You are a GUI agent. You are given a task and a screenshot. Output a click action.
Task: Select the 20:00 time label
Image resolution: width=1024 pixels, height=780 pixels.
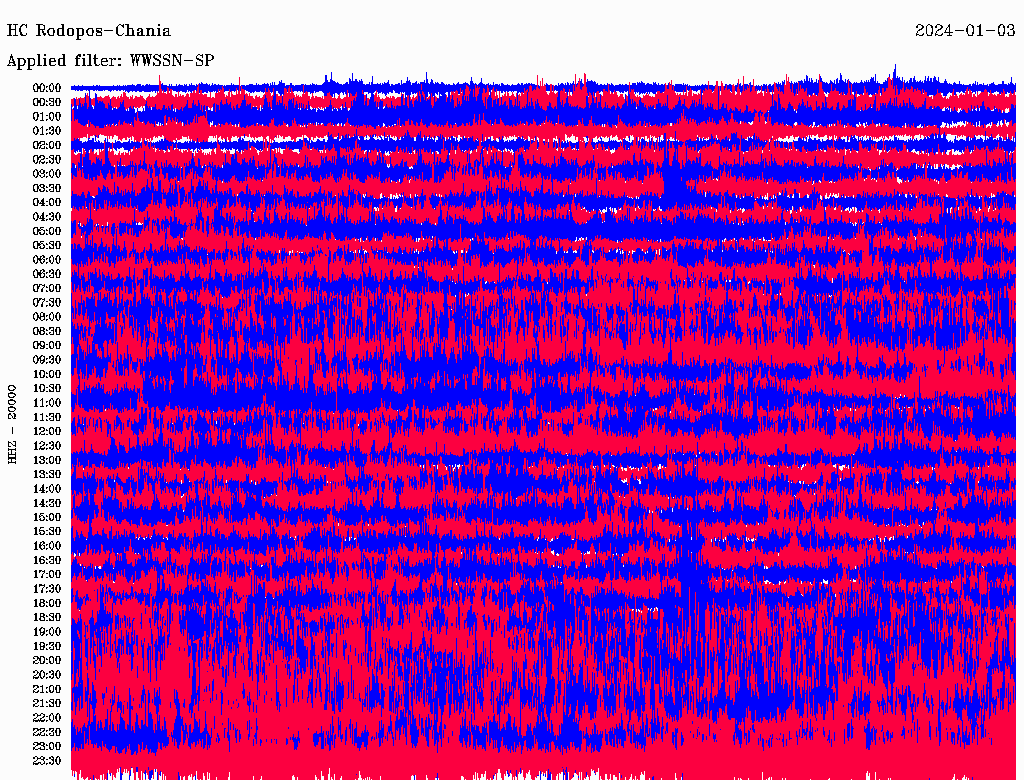pyautogui.click(x=47, y=661)
